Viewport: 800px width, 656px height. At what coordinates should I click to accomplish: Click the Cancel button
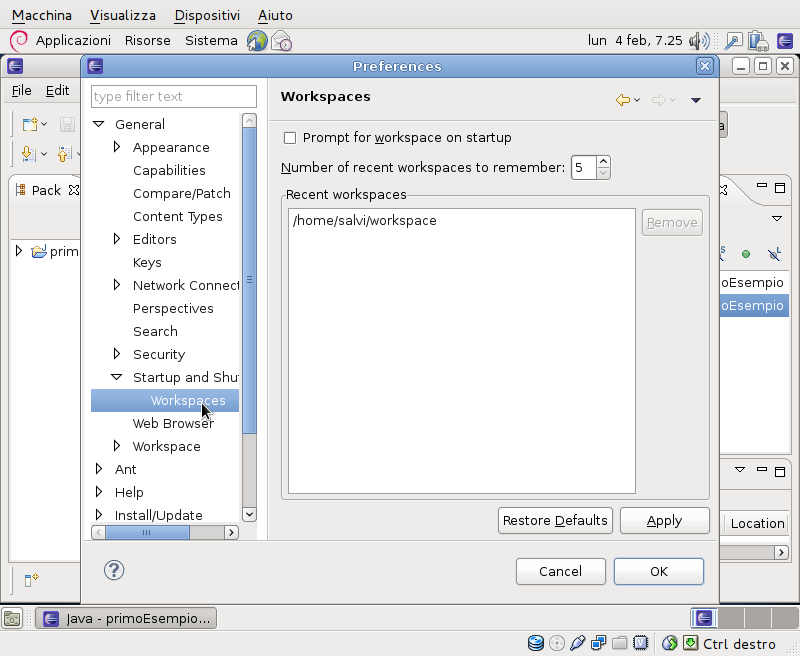click(x=561, y=571)
